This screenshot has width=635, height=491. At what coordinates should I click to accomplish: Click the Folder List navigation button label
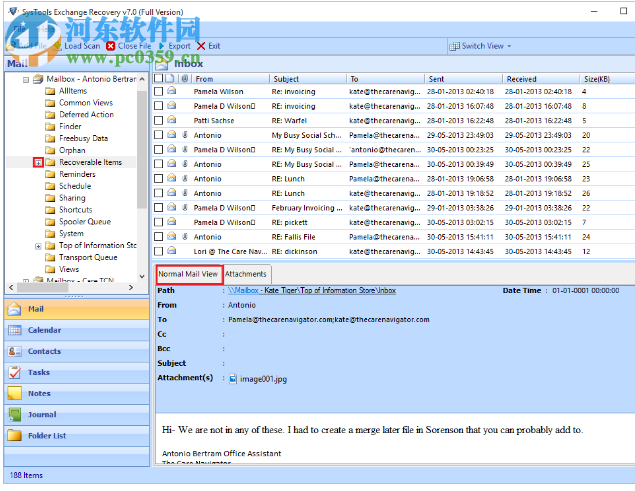pyautogui.click(x=47, y=435)
